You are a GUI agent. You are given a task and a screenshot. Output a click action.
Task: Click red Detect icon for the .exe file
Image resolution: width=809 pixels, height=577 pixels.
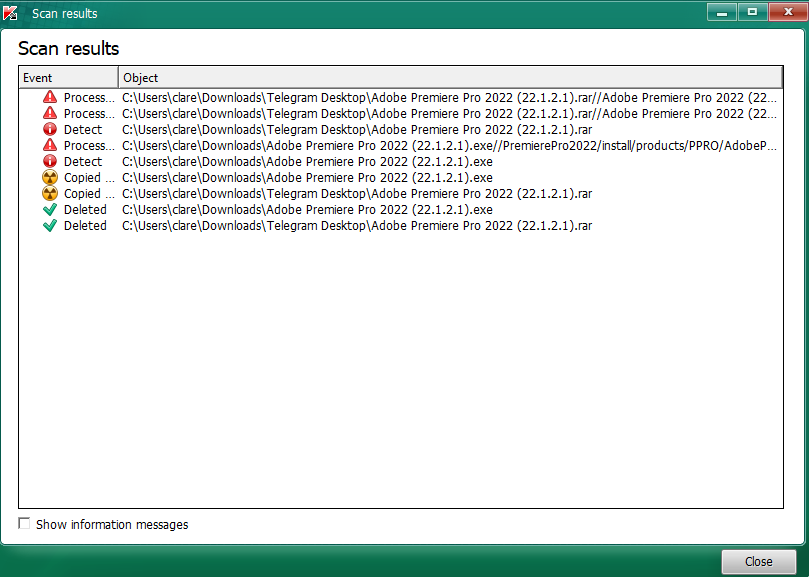50,161
